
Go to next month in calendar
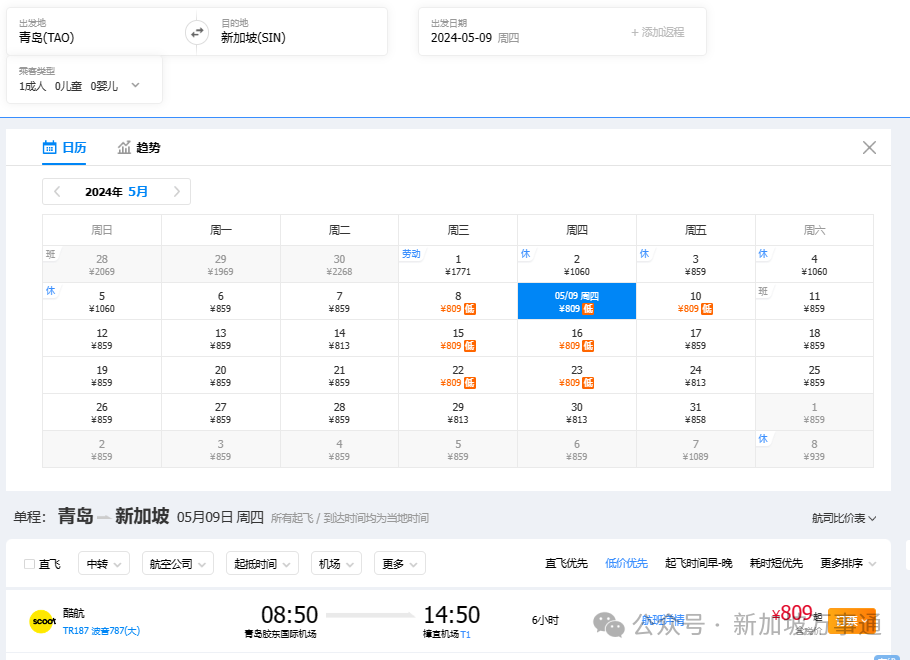177,192
